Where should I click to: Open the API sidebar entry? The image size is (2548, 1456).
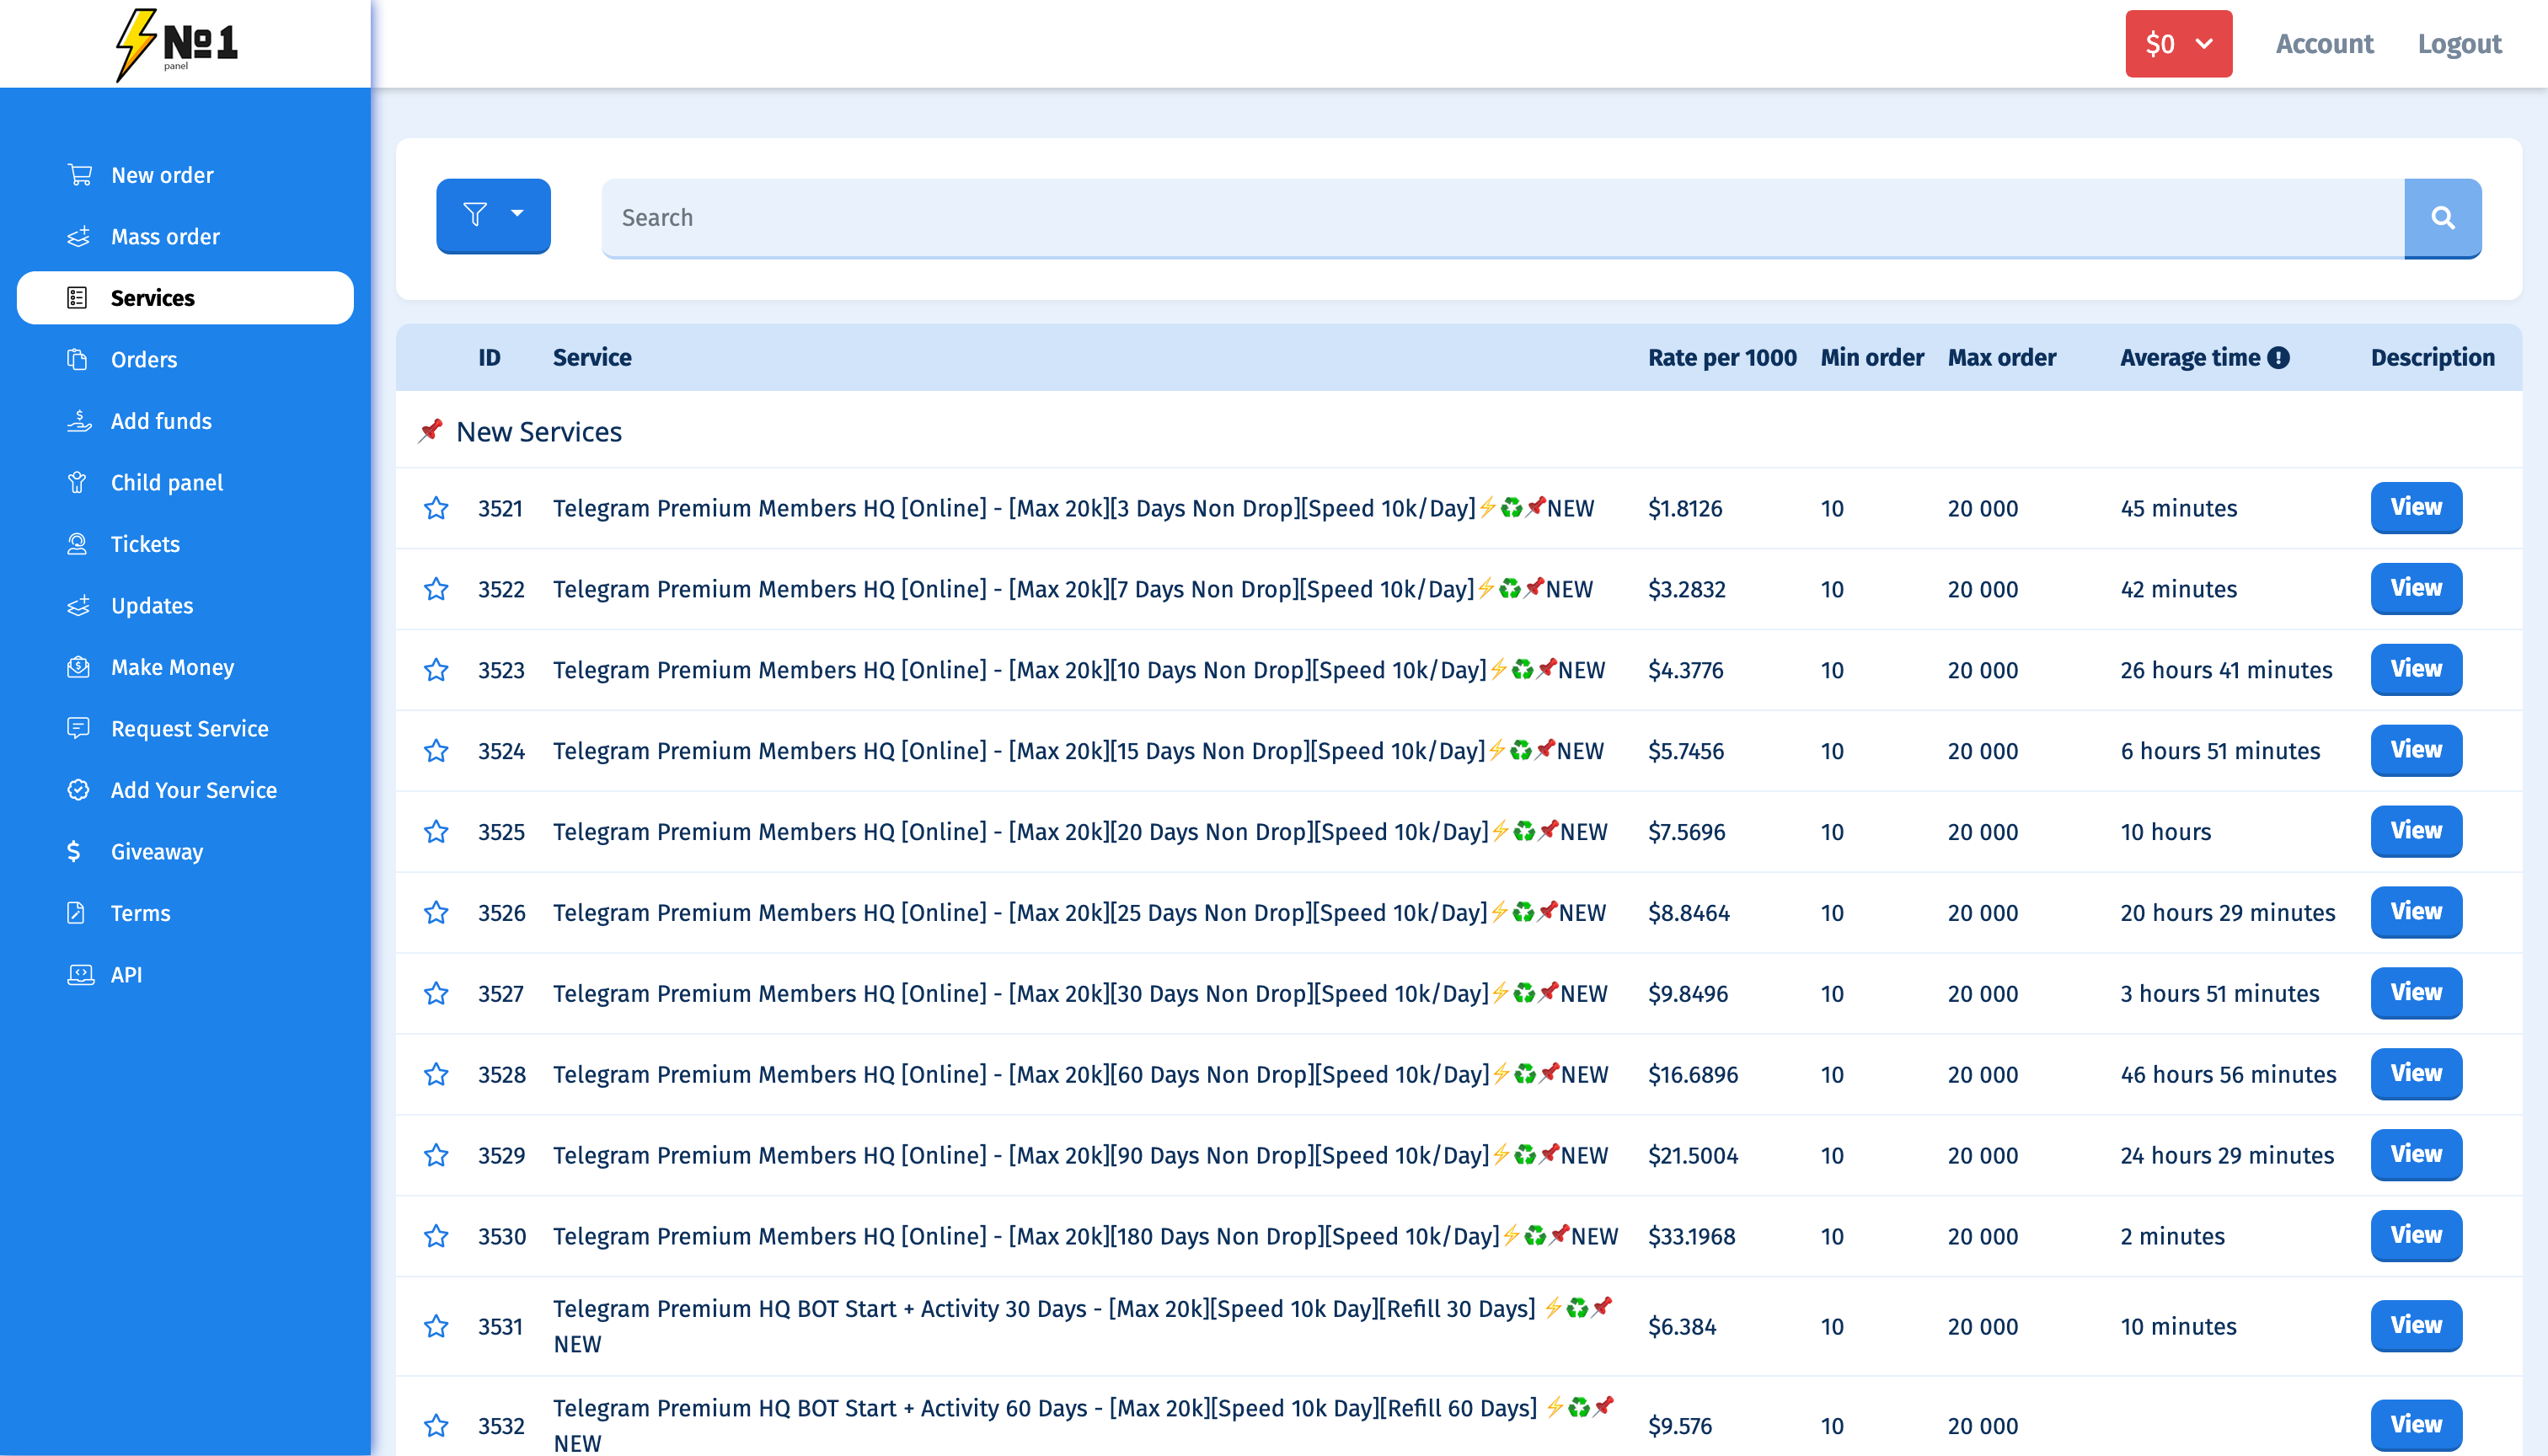click(126, 974)
